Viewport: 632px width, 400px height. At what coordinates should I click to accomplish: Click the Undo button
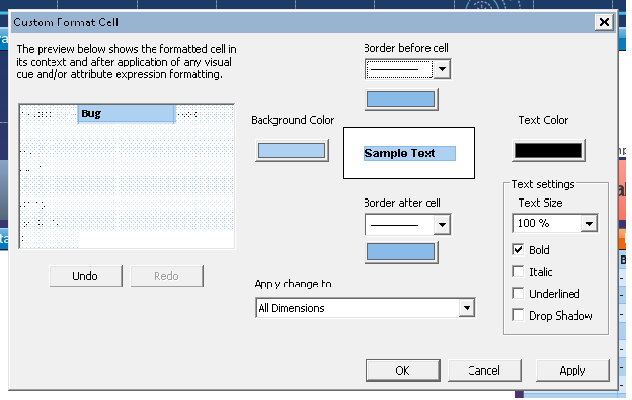tap(86, 276)
